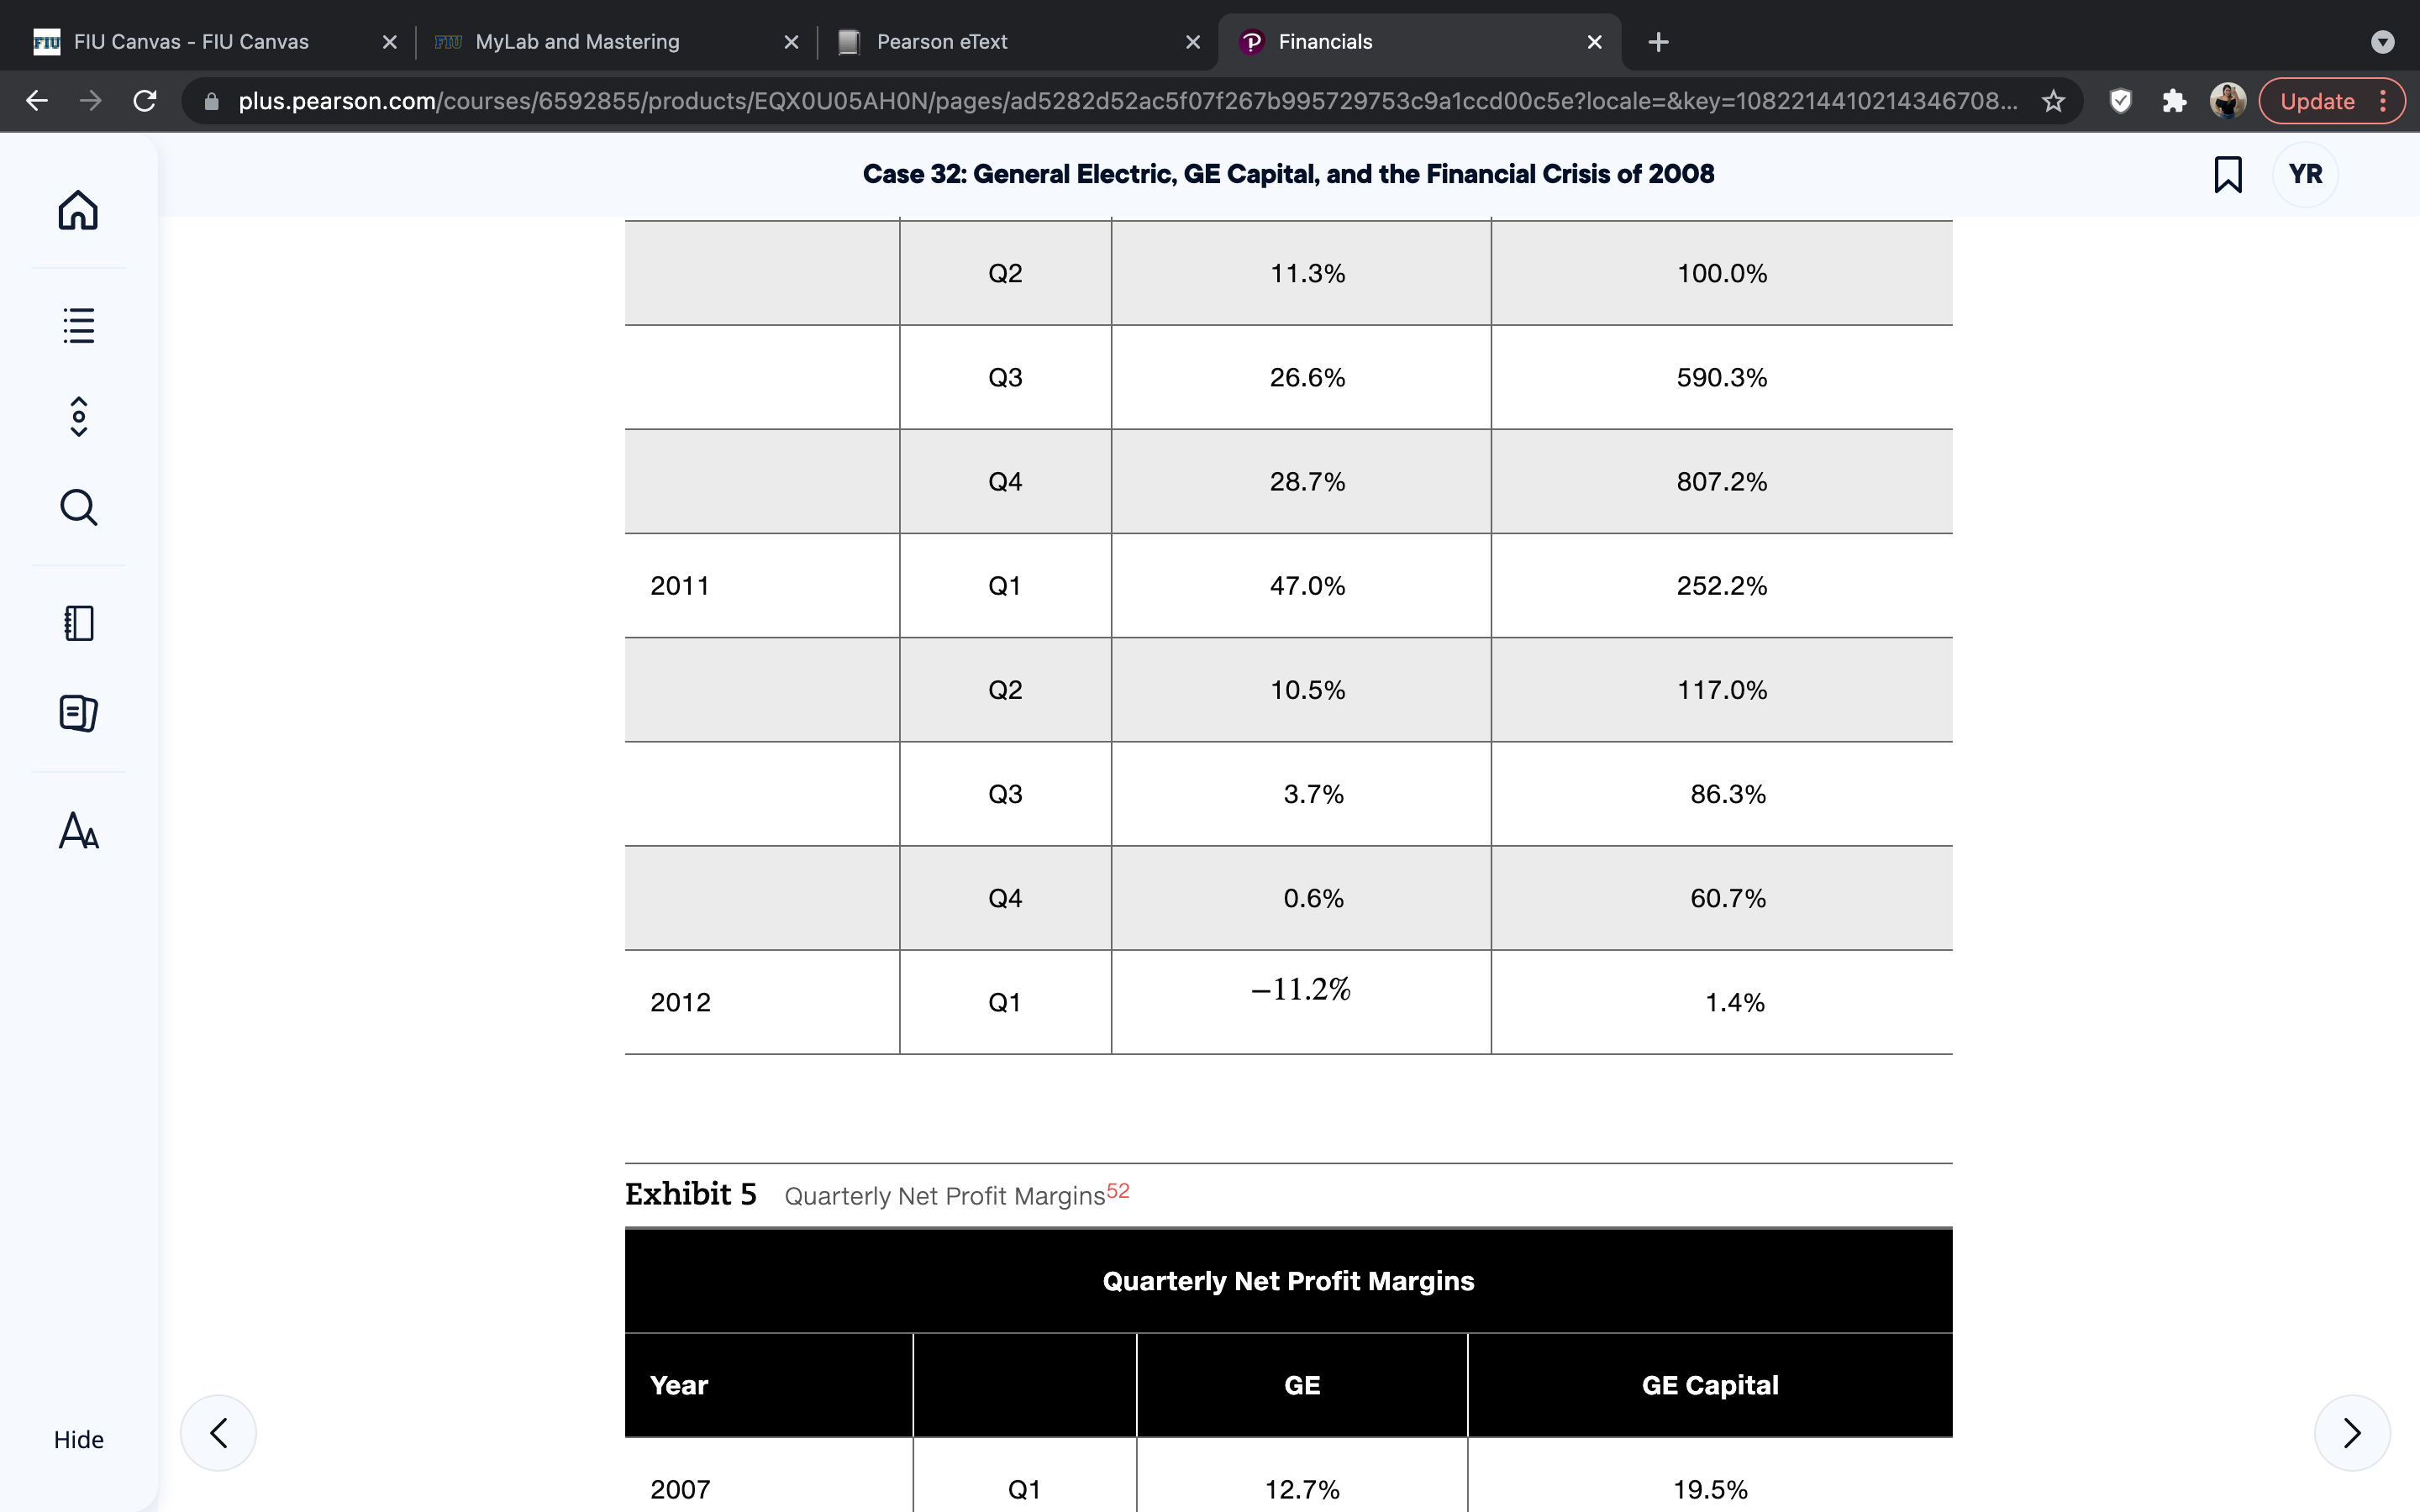
Task: Open the page navigation up-down icon
Action: click(x=78, y=416)
